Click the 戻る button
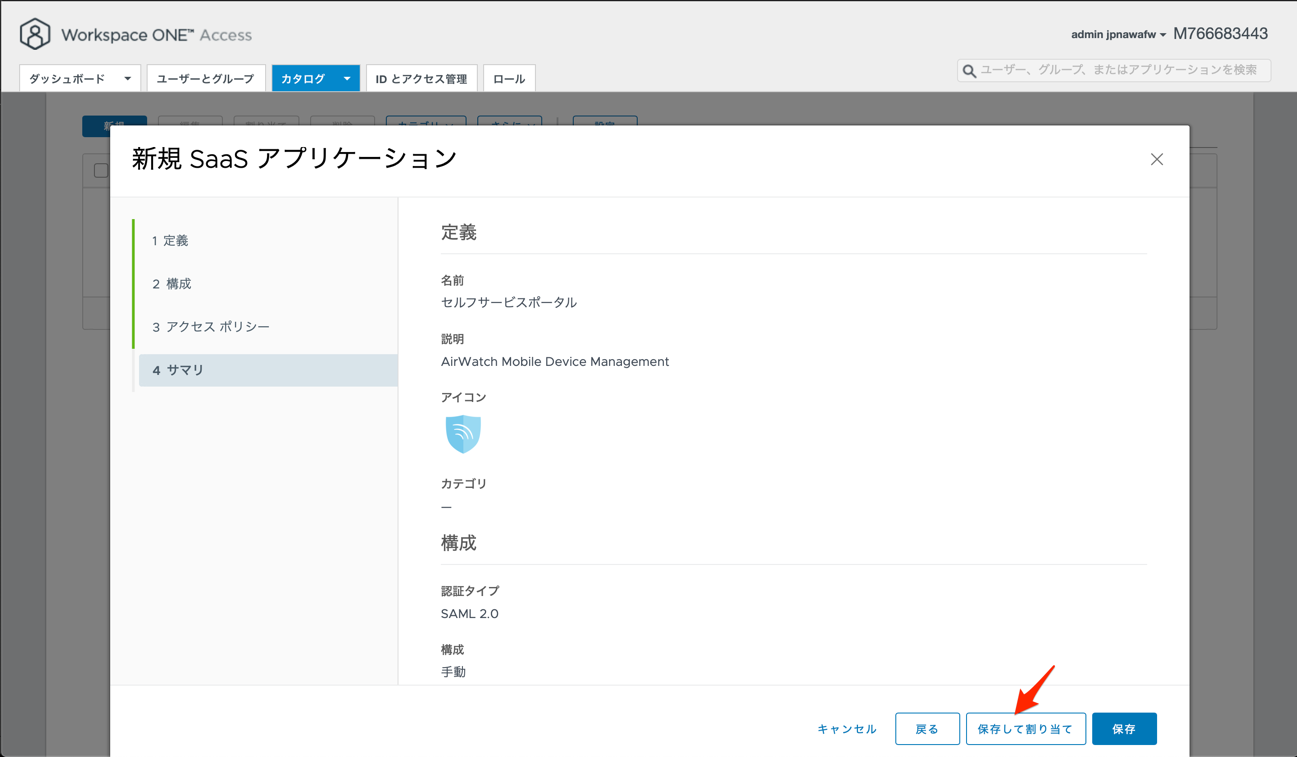Viewport: 1297px width, 757px height. 927,729
